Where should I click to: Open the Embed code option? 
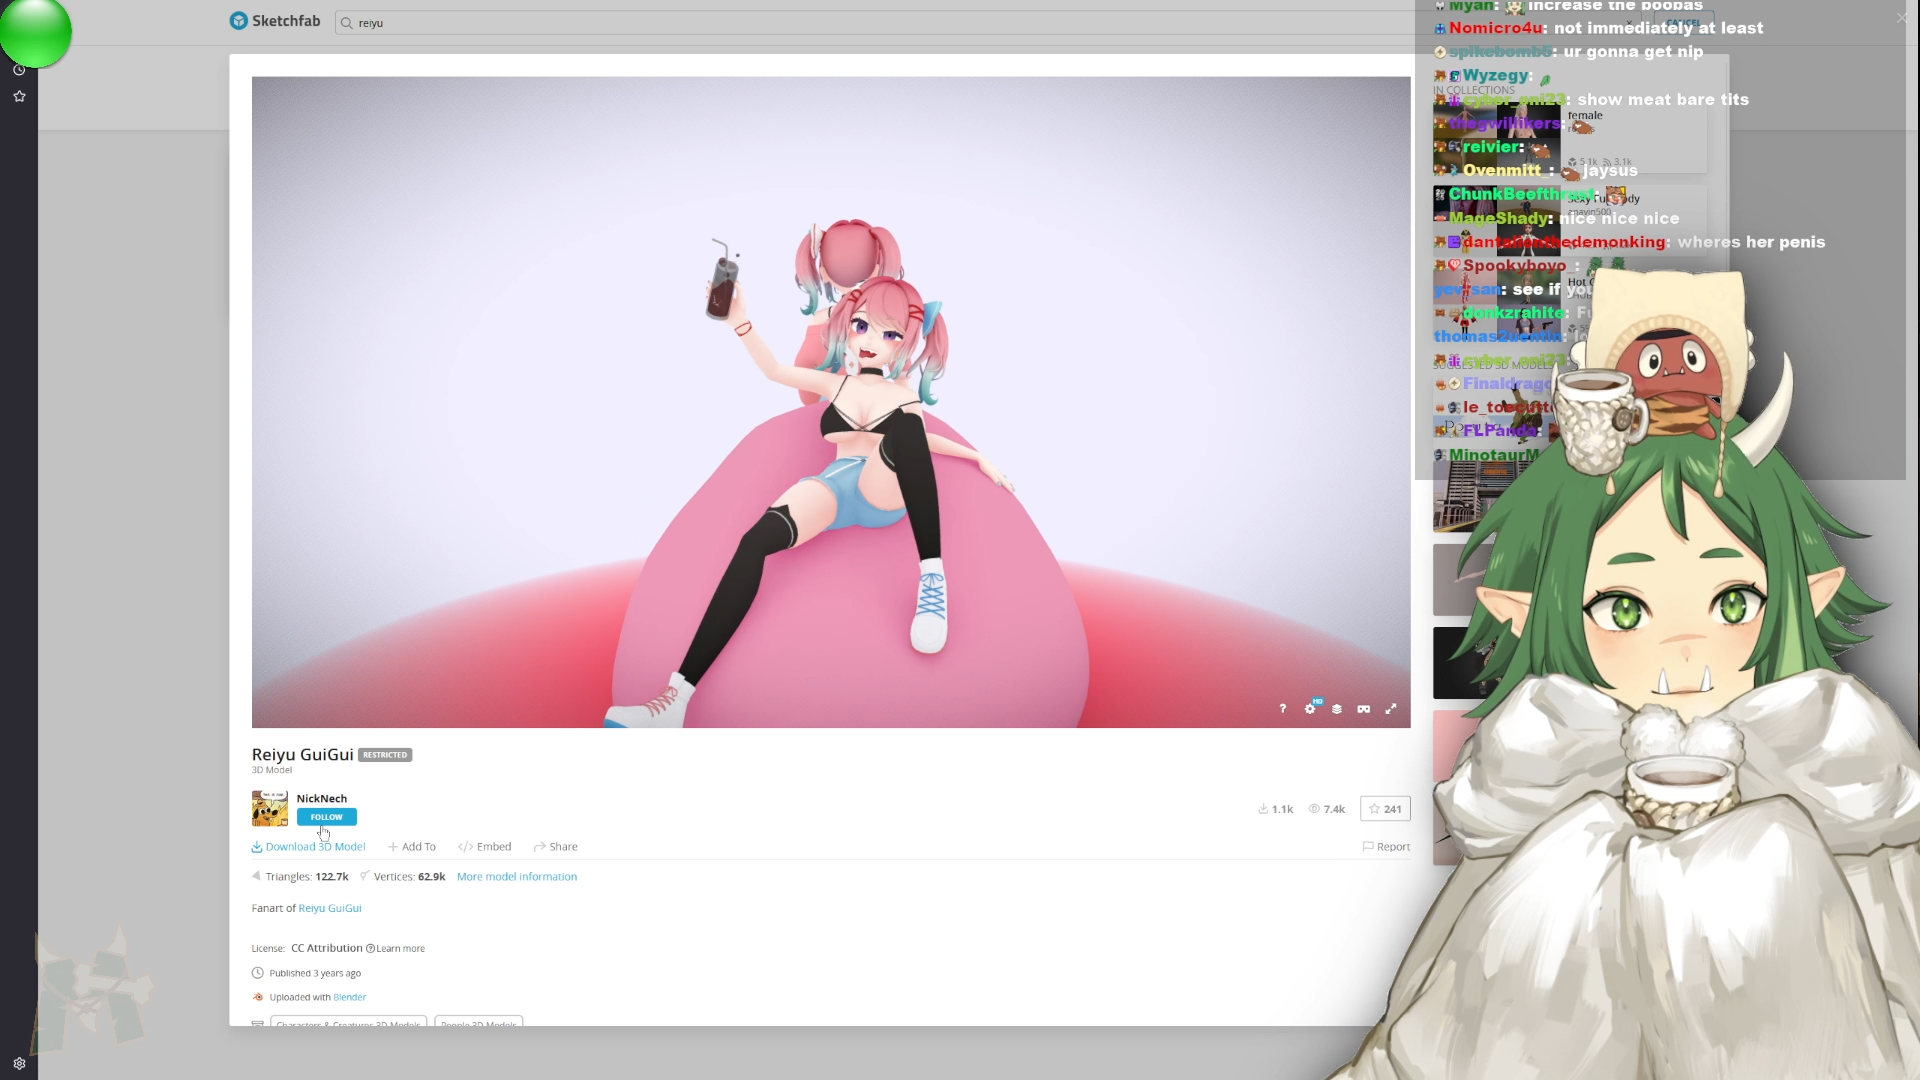pyautogui.click(x=485, y=847)
